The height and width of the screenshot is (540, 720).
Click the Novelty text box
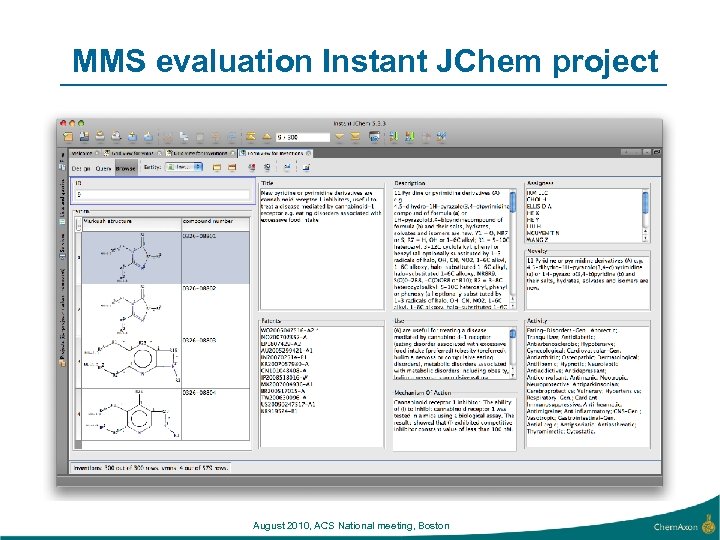(588, 282)
